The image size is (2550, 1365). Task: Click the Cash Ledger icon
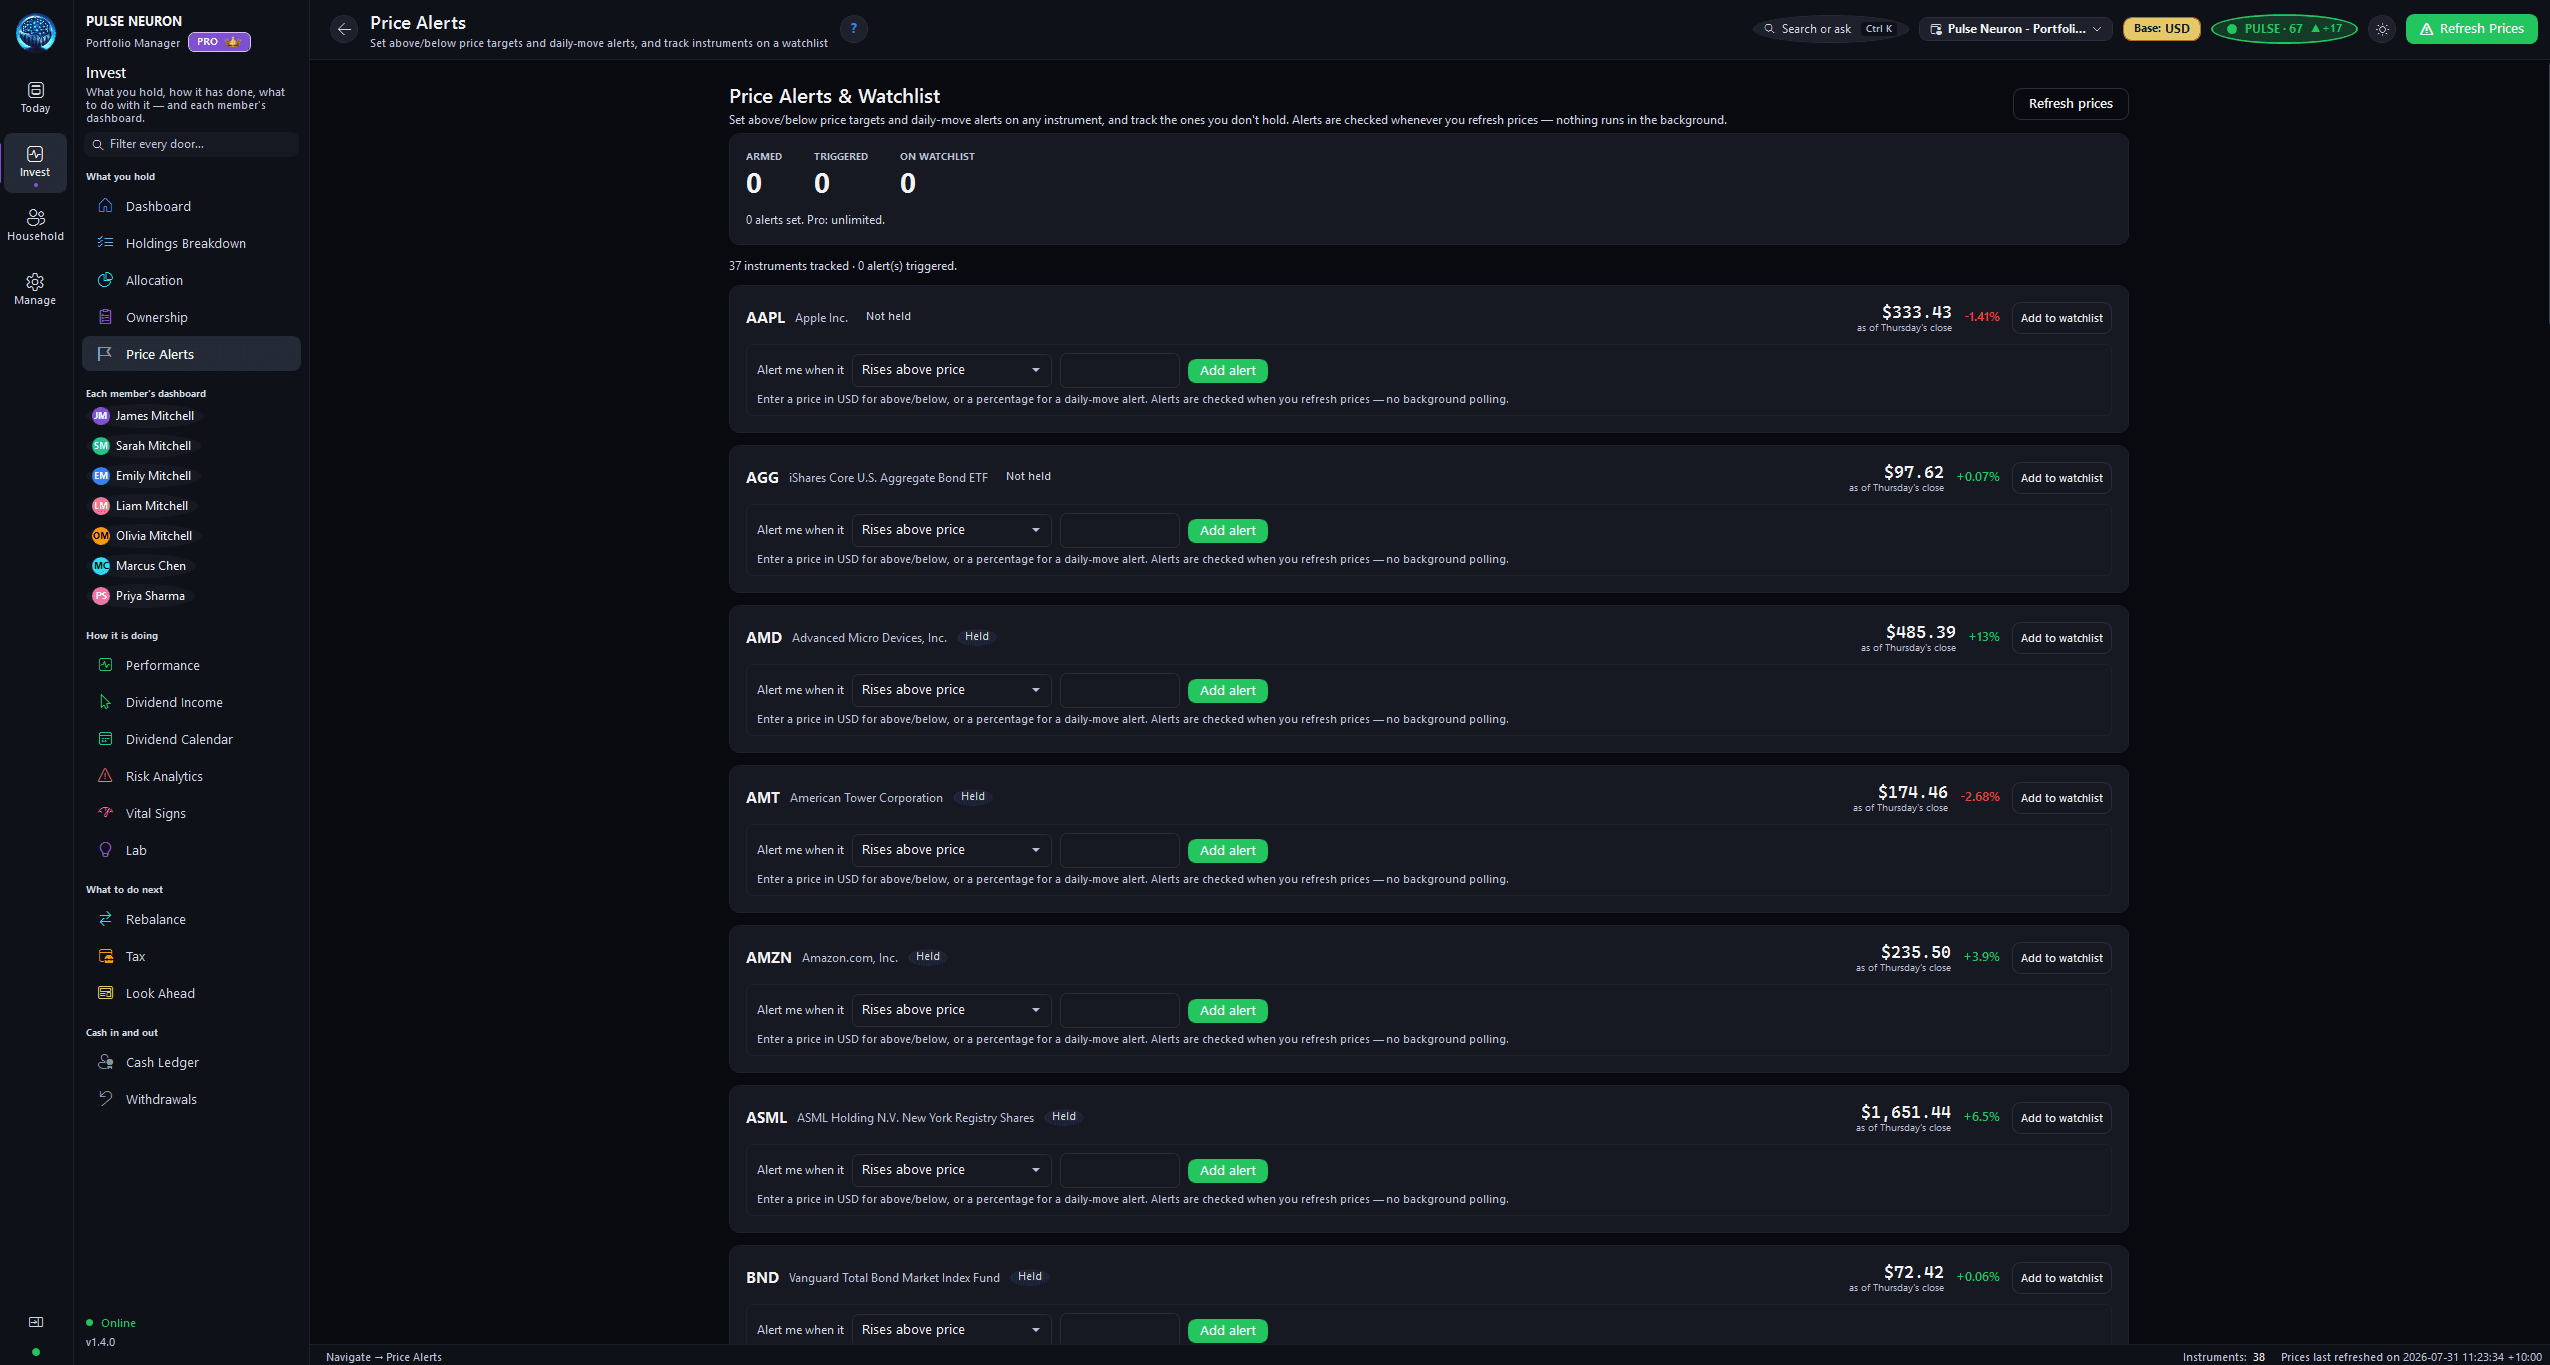(105, 1062)
